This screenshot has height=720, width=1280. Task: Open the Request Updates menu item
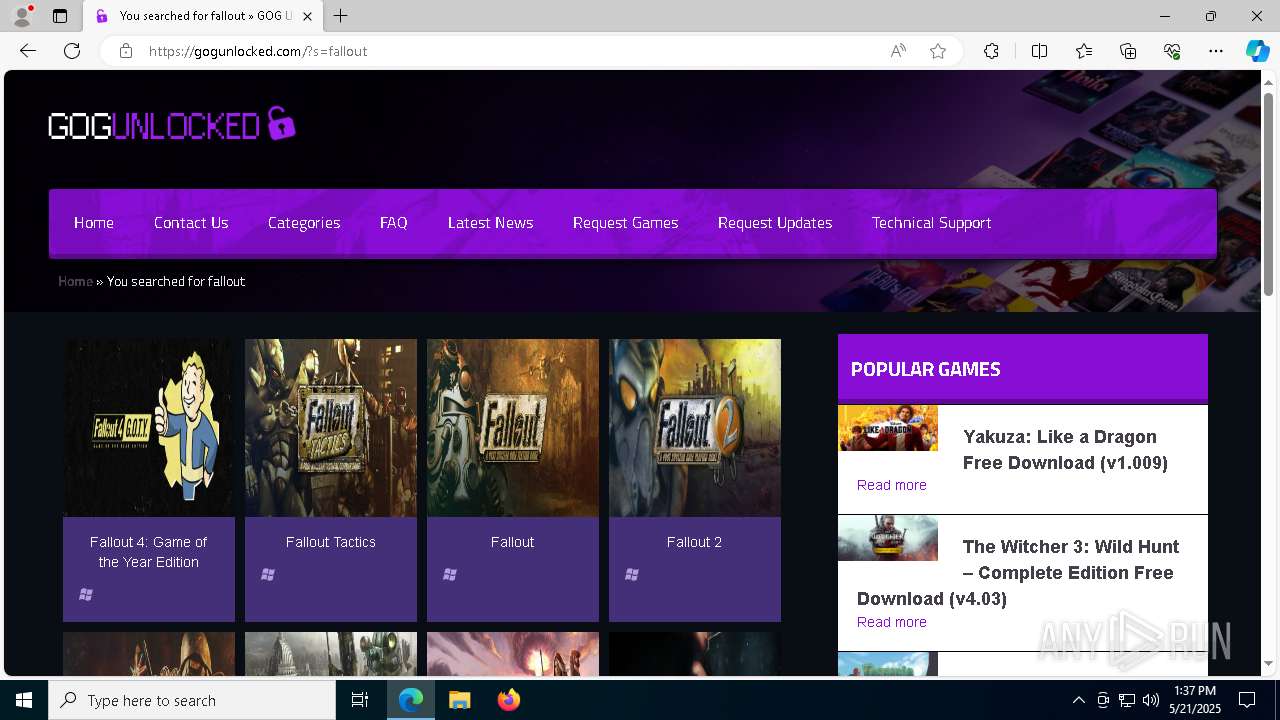coord(775,222)
